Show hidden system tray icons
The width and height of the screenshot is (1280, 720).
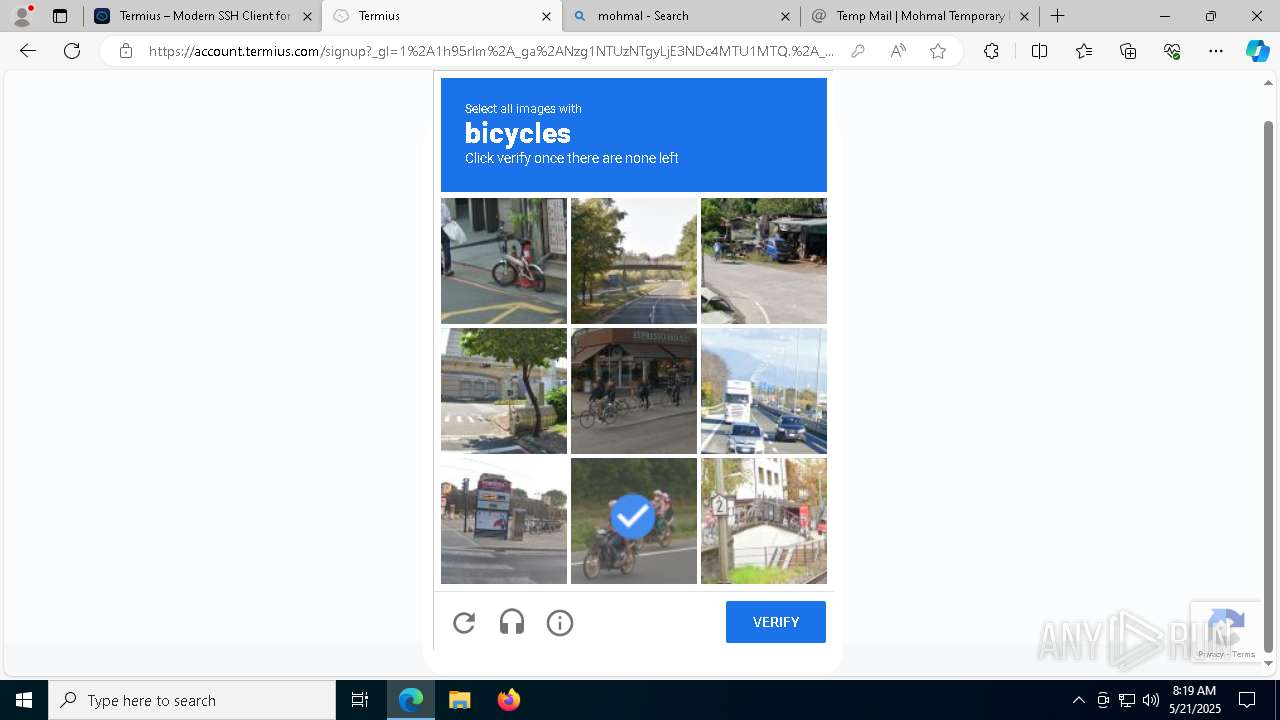(x=1078, y=700)
